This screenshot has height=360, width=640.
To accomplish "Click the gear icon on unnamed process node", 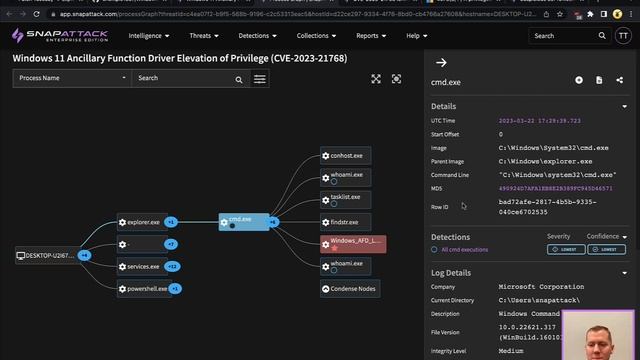I will click(122, 244).
